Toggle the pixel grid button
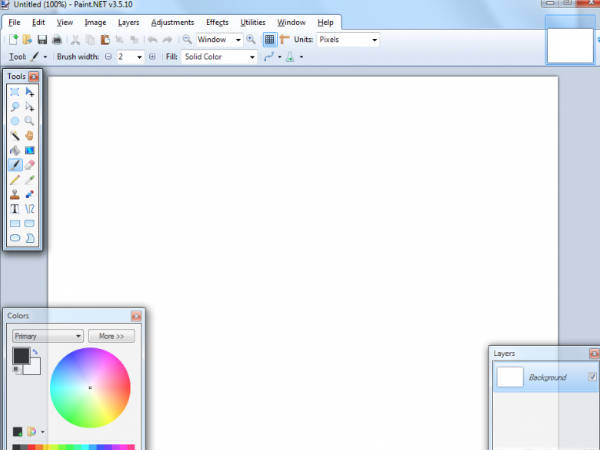 click(269, 39)
